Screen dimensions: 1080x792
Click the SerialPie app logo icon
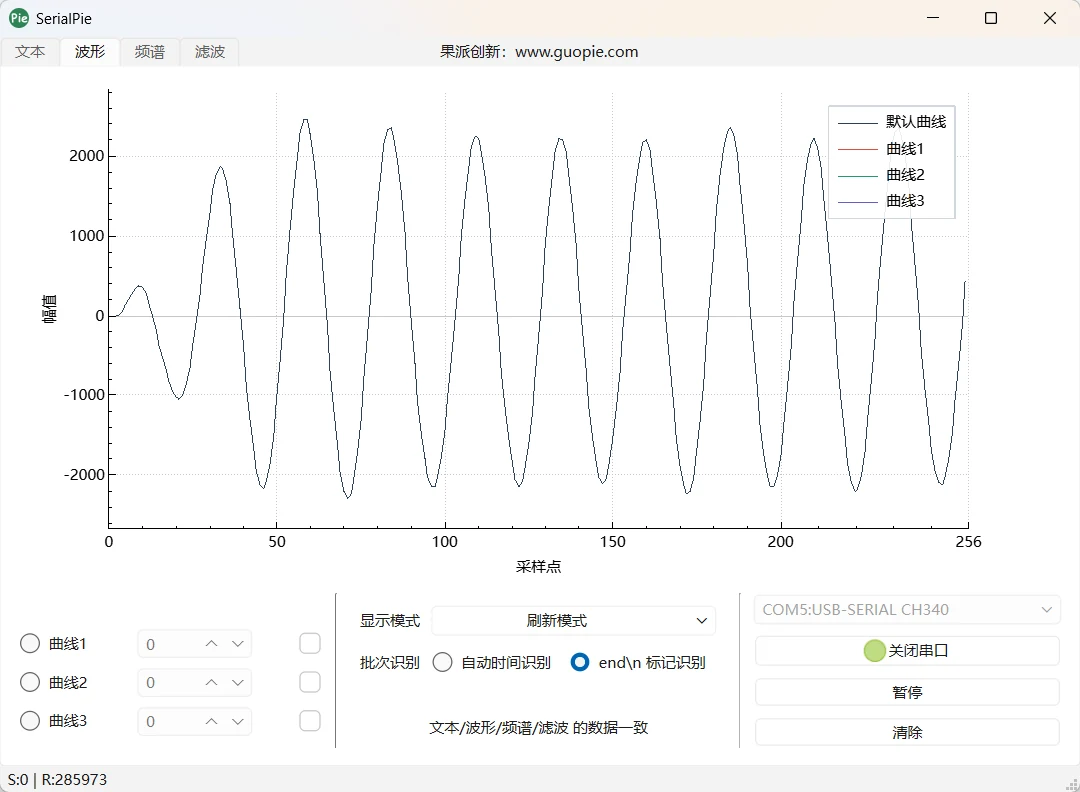[x=19, y=18]
